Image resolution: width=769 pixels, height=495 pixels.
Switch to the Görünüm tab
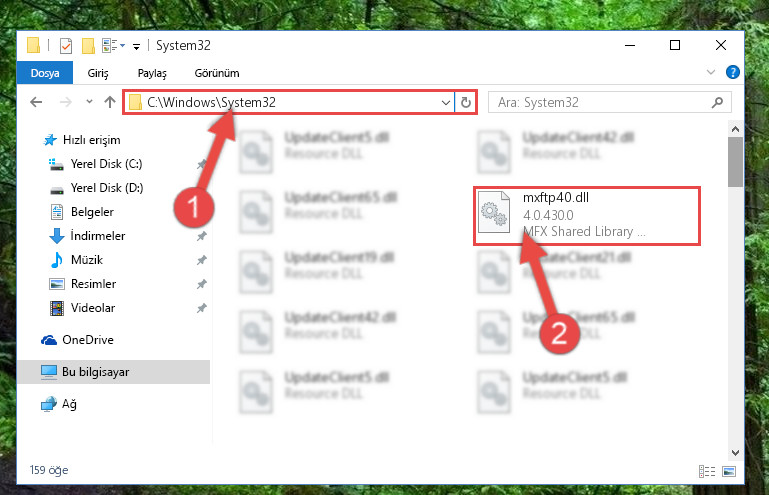point(217,73)
